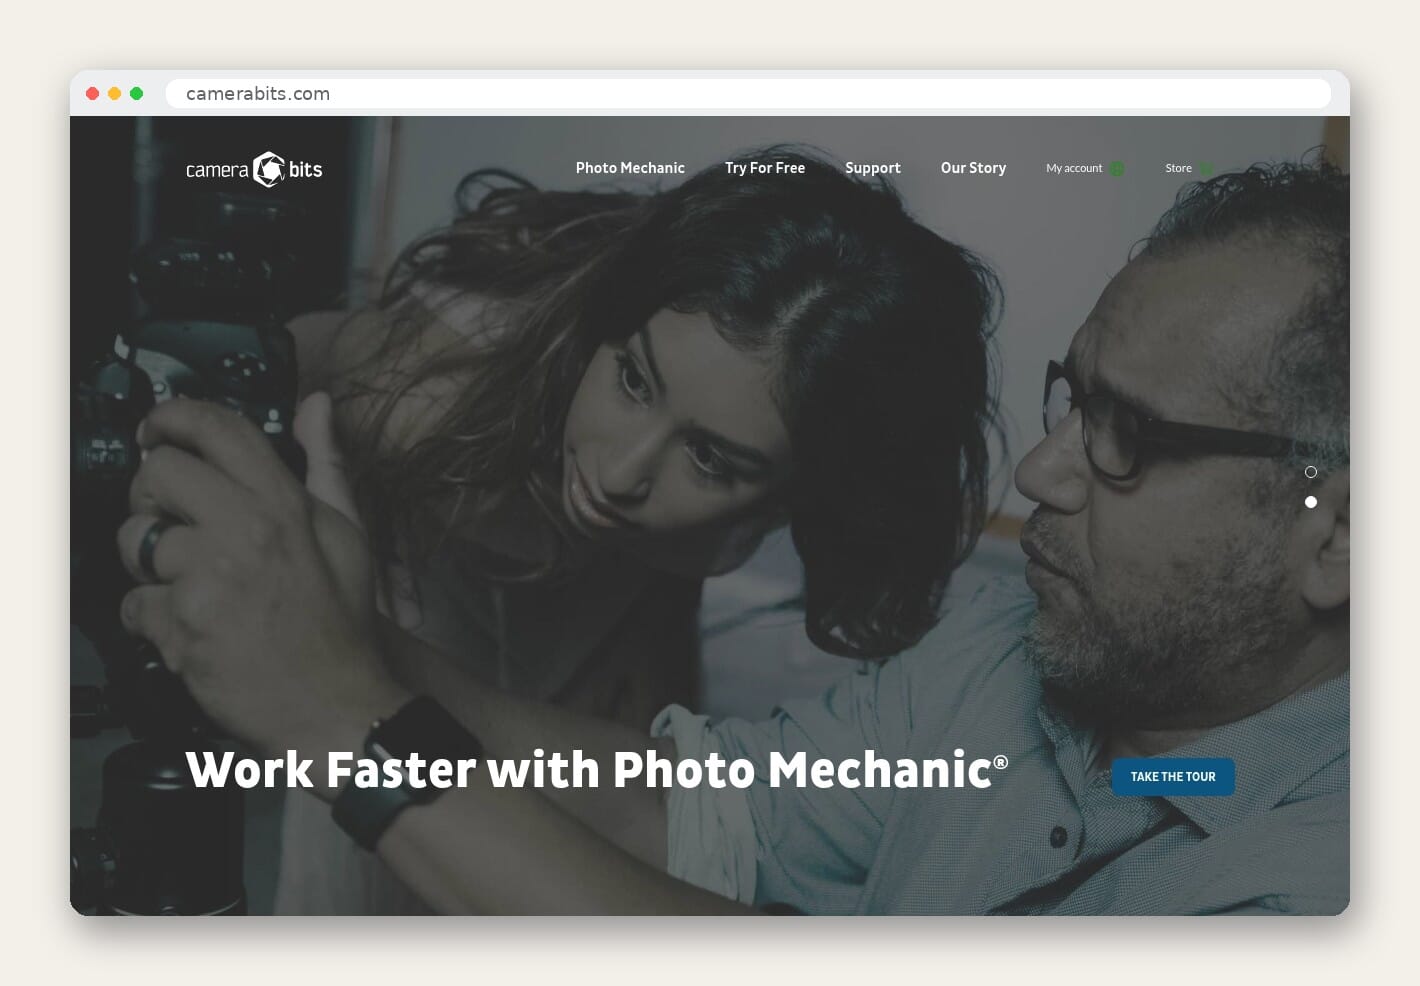Select the second filled slide indicator dot

pos(1311,502)
